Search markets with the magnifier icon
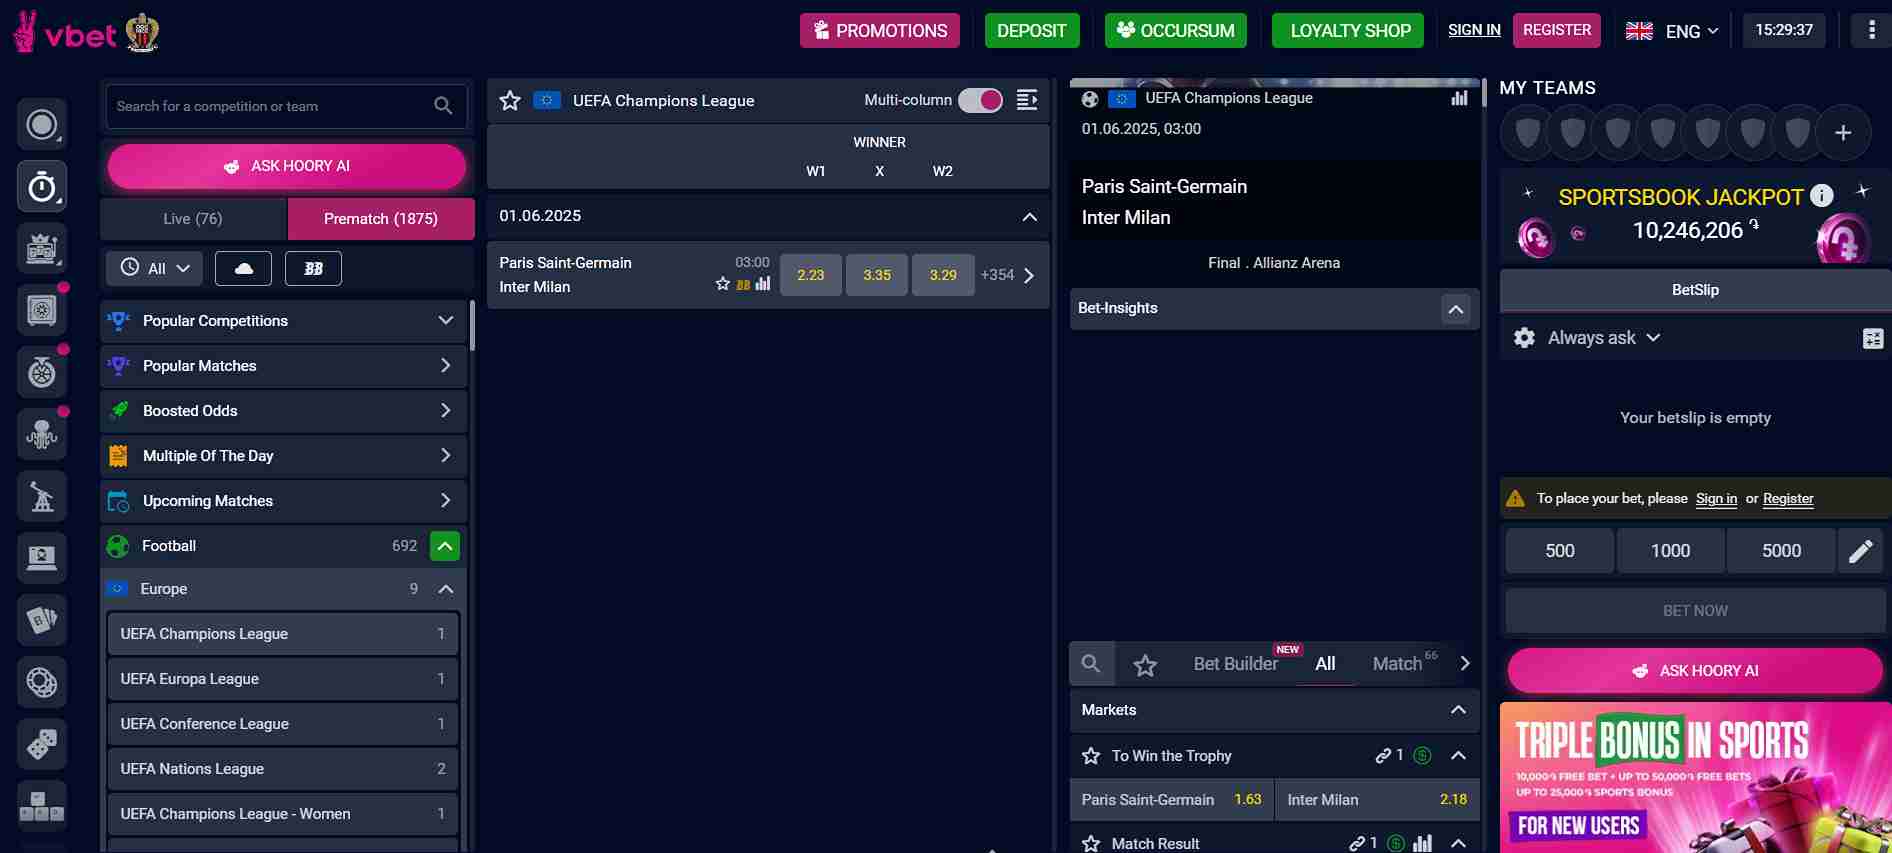Viewport: 1892px width, 853px height. (x=1091, y=664)
